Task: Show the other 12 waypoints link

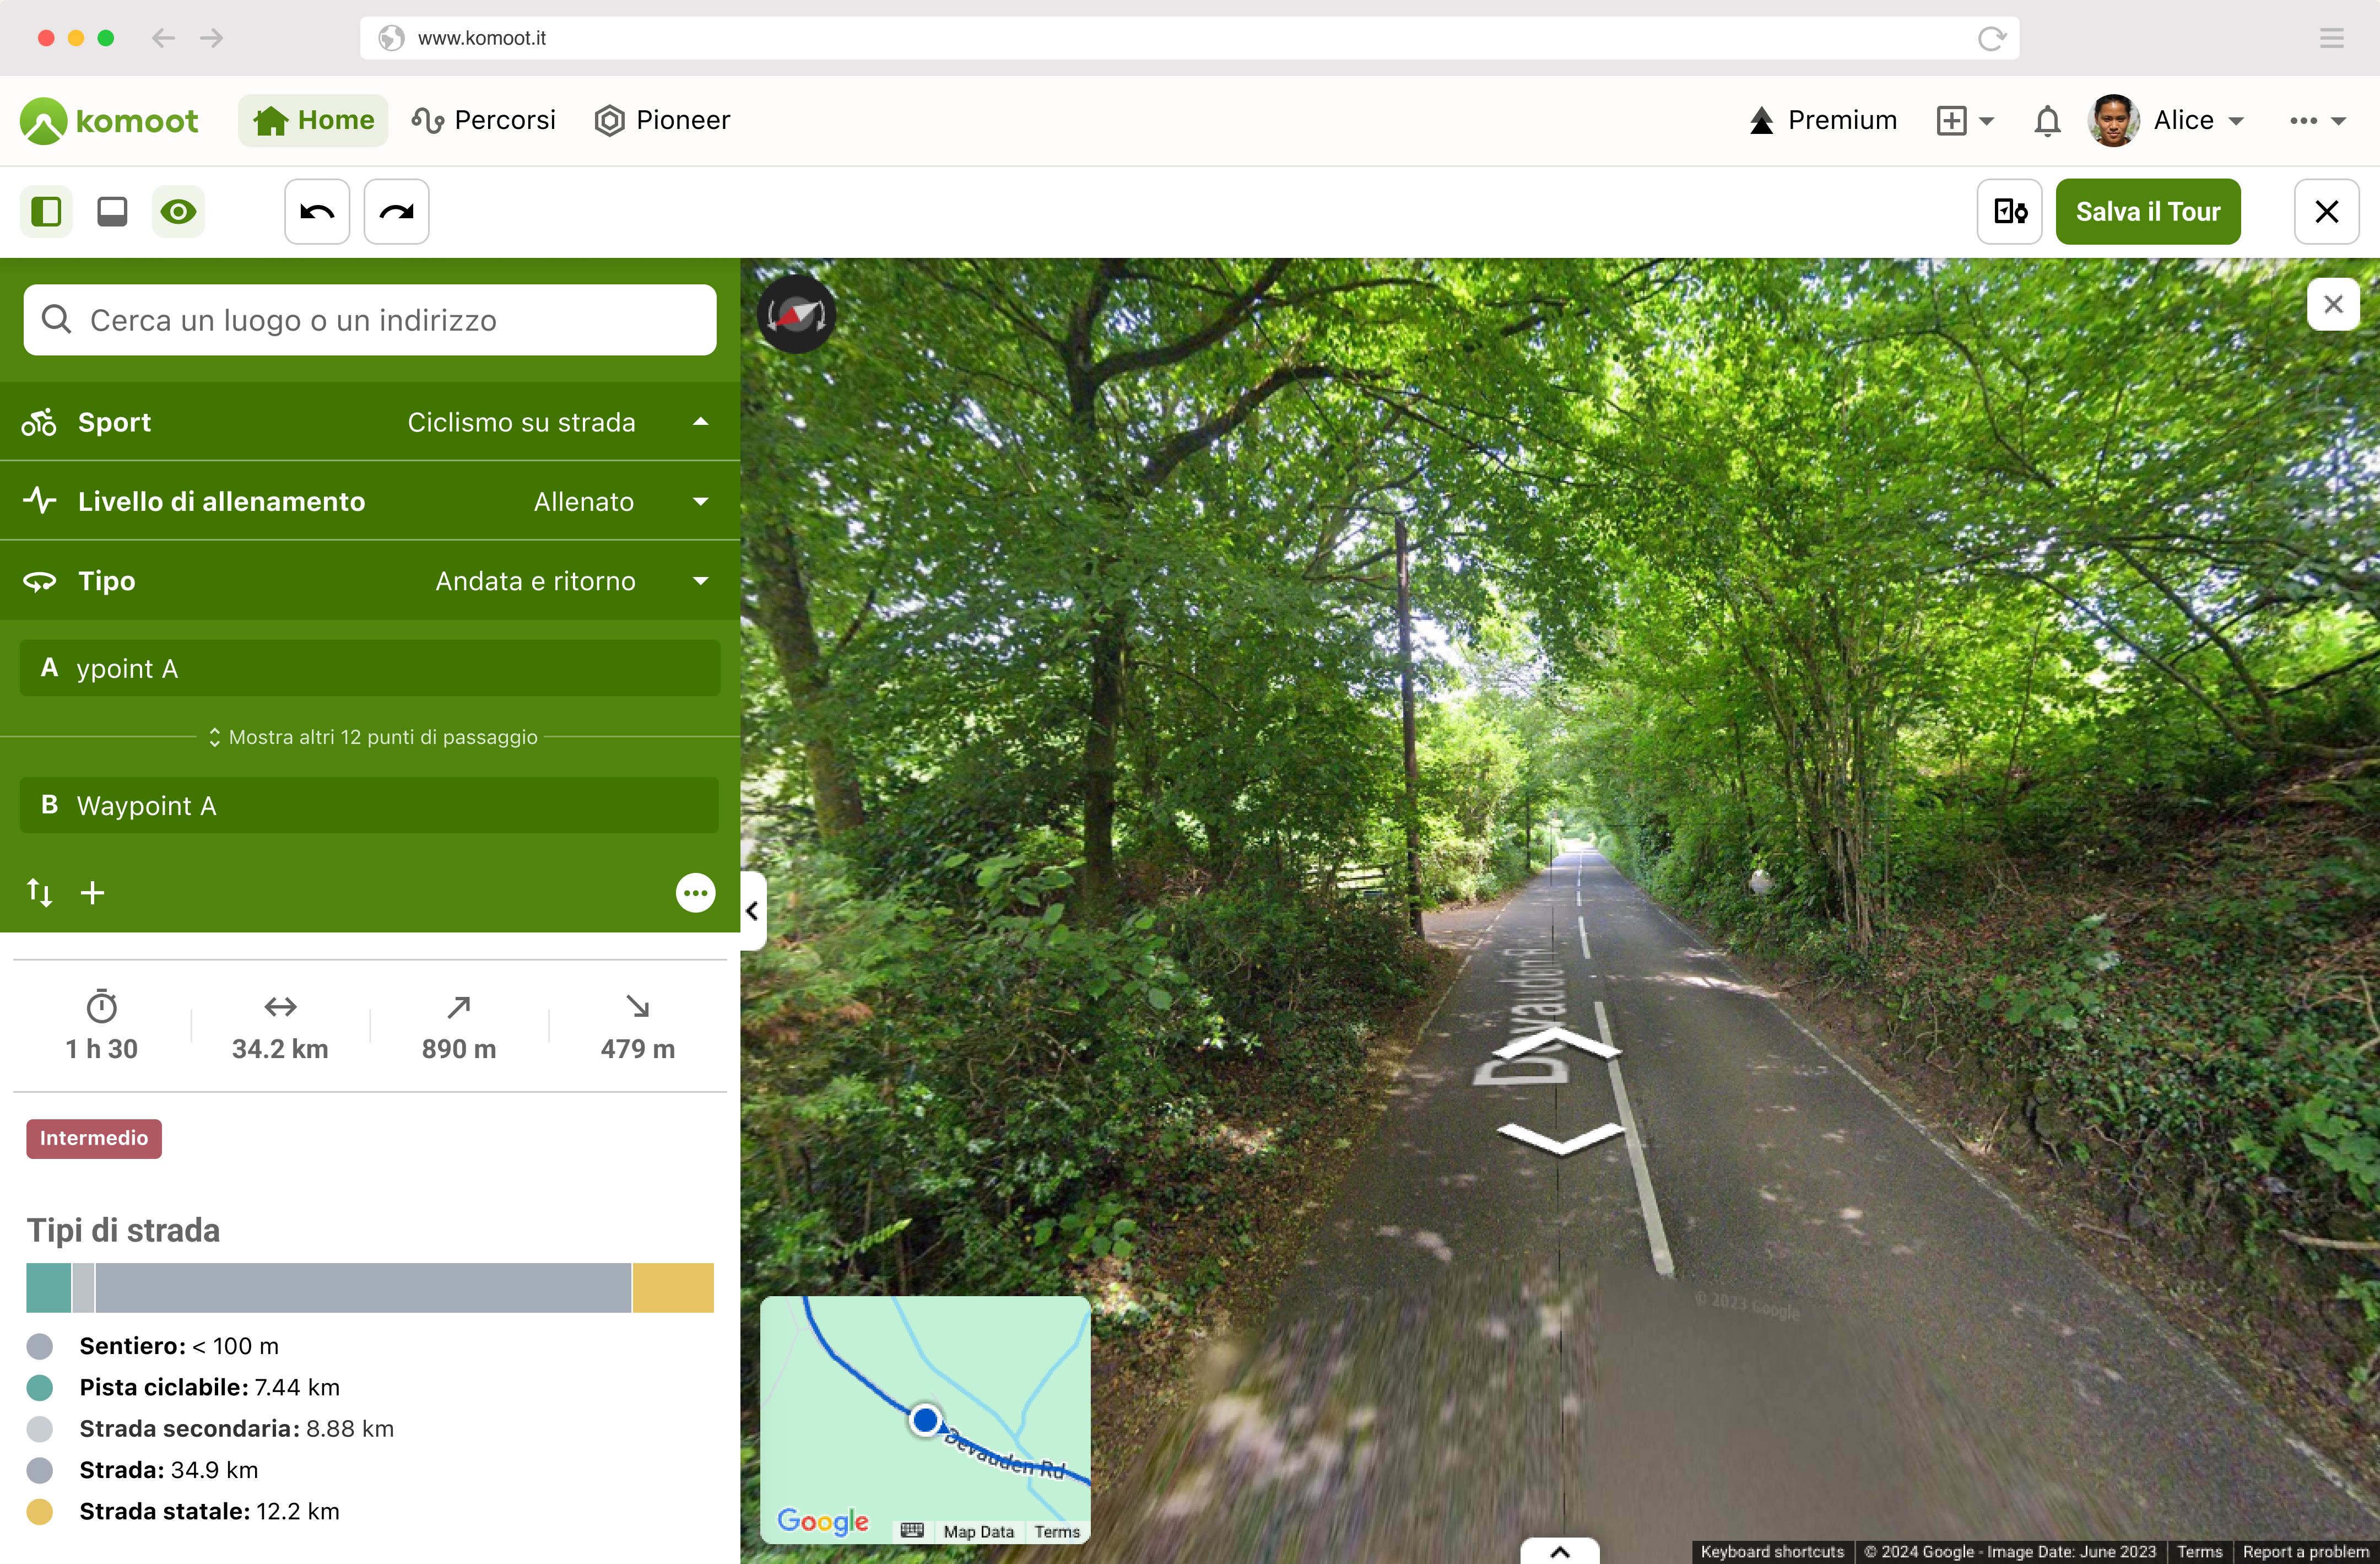Action: coord(373,737)
